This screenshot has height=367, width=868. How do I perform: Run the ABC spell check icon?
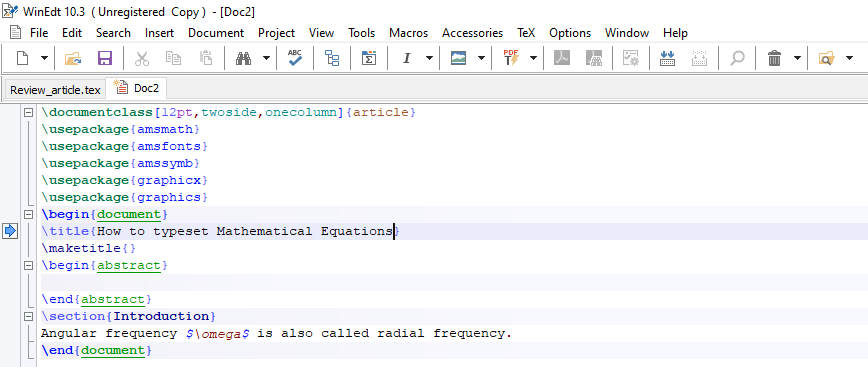294,58
